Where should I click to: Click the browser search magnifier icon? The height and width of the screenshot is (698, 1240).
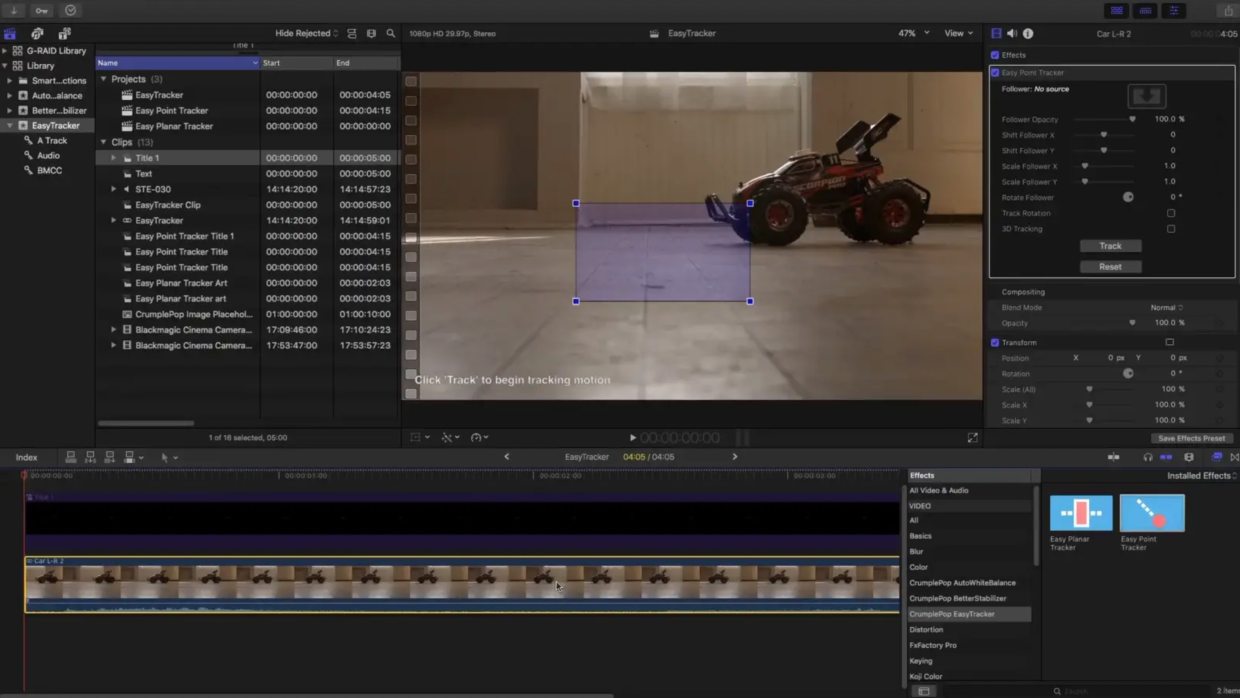(391, 33)
